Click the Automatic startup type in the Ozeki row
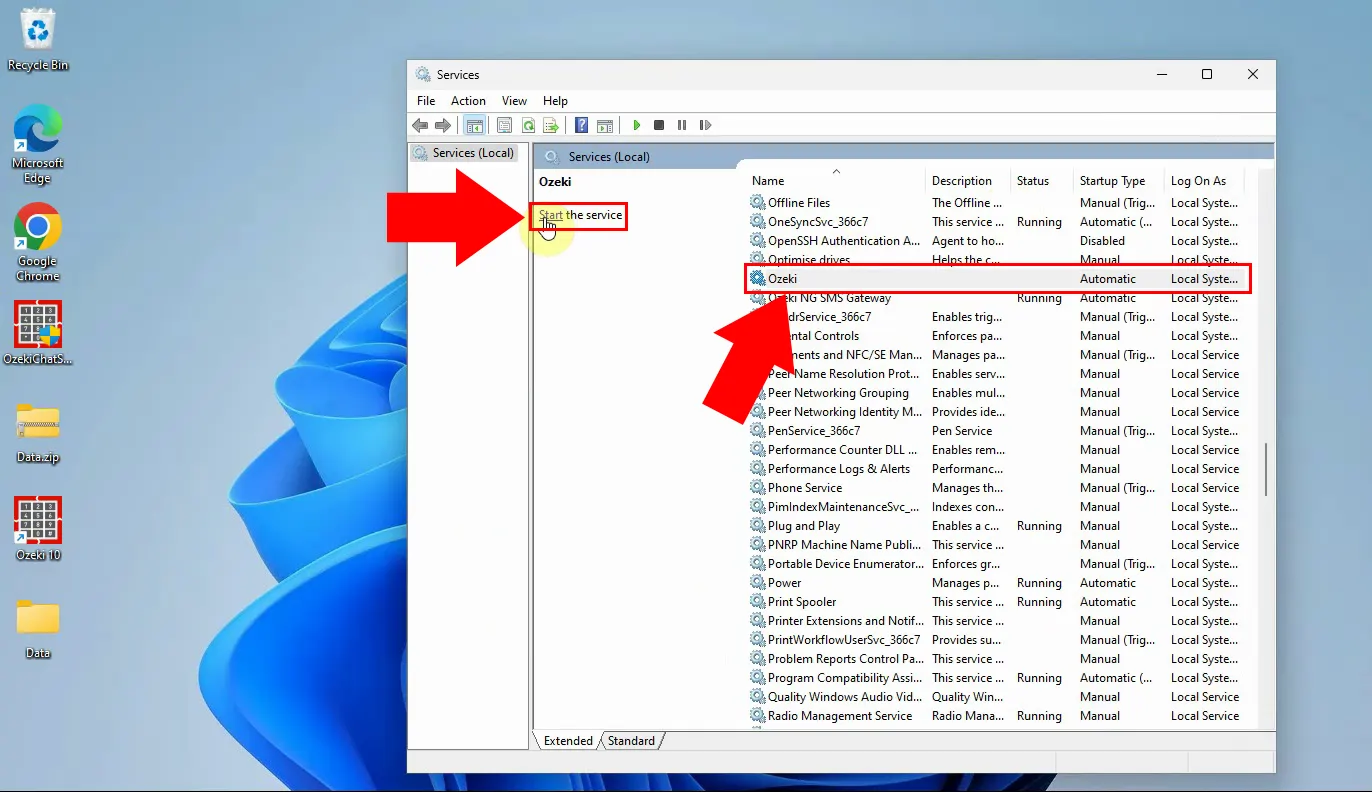Screen dimensions: 1372x792 [1108, 279]
